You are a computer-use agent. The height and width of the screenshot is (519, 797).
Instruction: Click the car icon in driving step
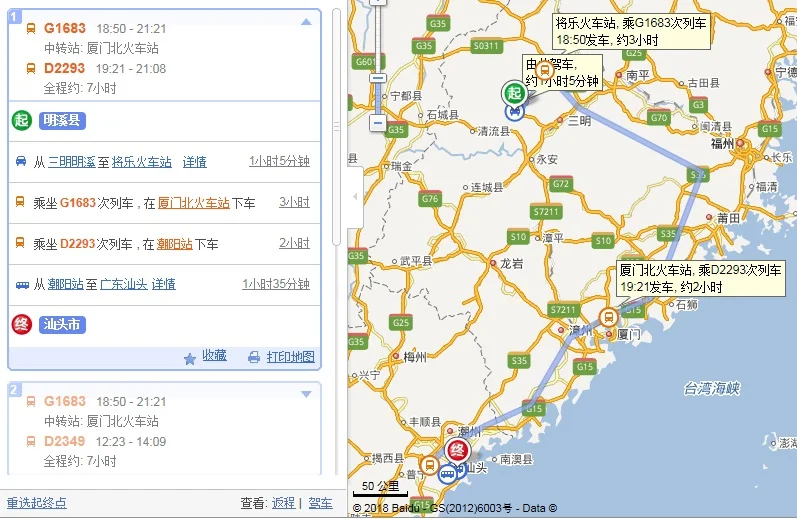[21, 161]
